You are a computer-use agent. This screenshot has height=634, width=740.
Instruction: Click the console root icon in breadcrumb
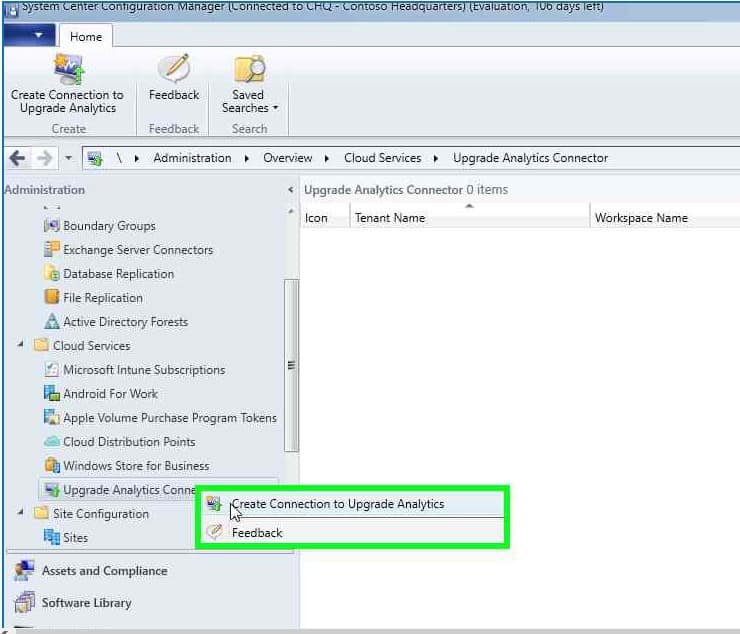[95, 158]
